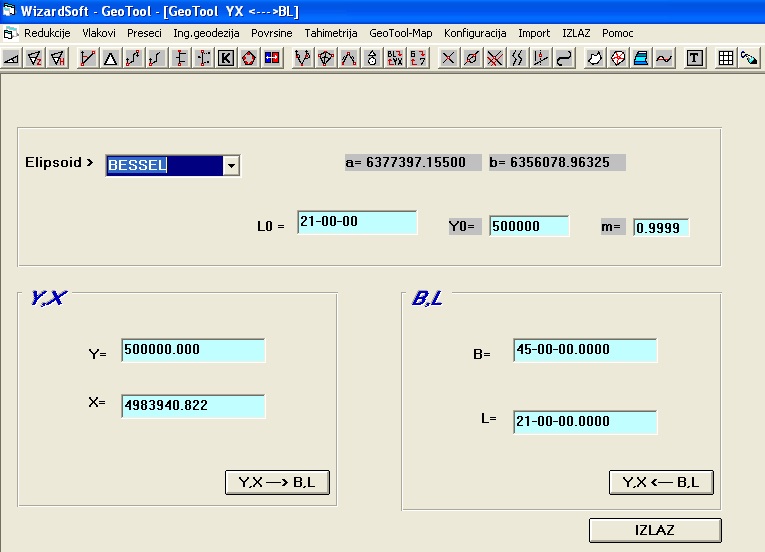Screen dimensions: 765x552
Task: Click the BL/YX conversion toolbar icon
Action: tap(395, 59)
